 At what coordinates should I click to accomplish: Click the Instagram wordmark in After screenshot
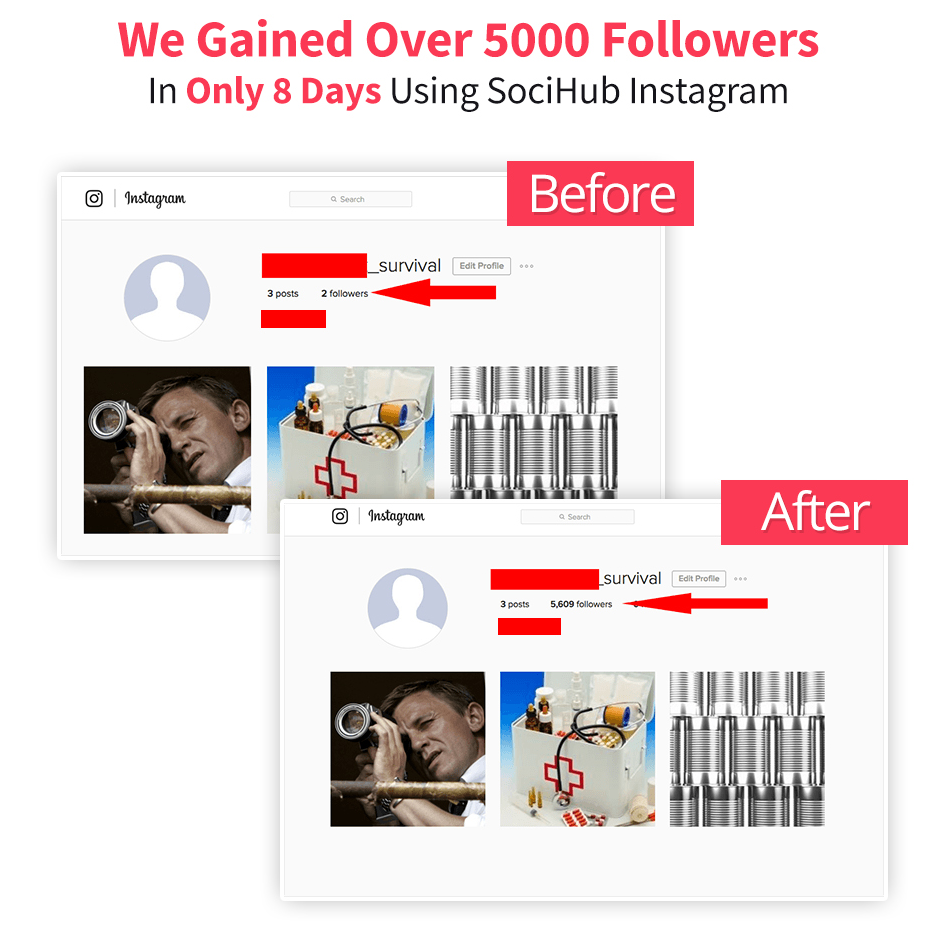click(397, 516)
